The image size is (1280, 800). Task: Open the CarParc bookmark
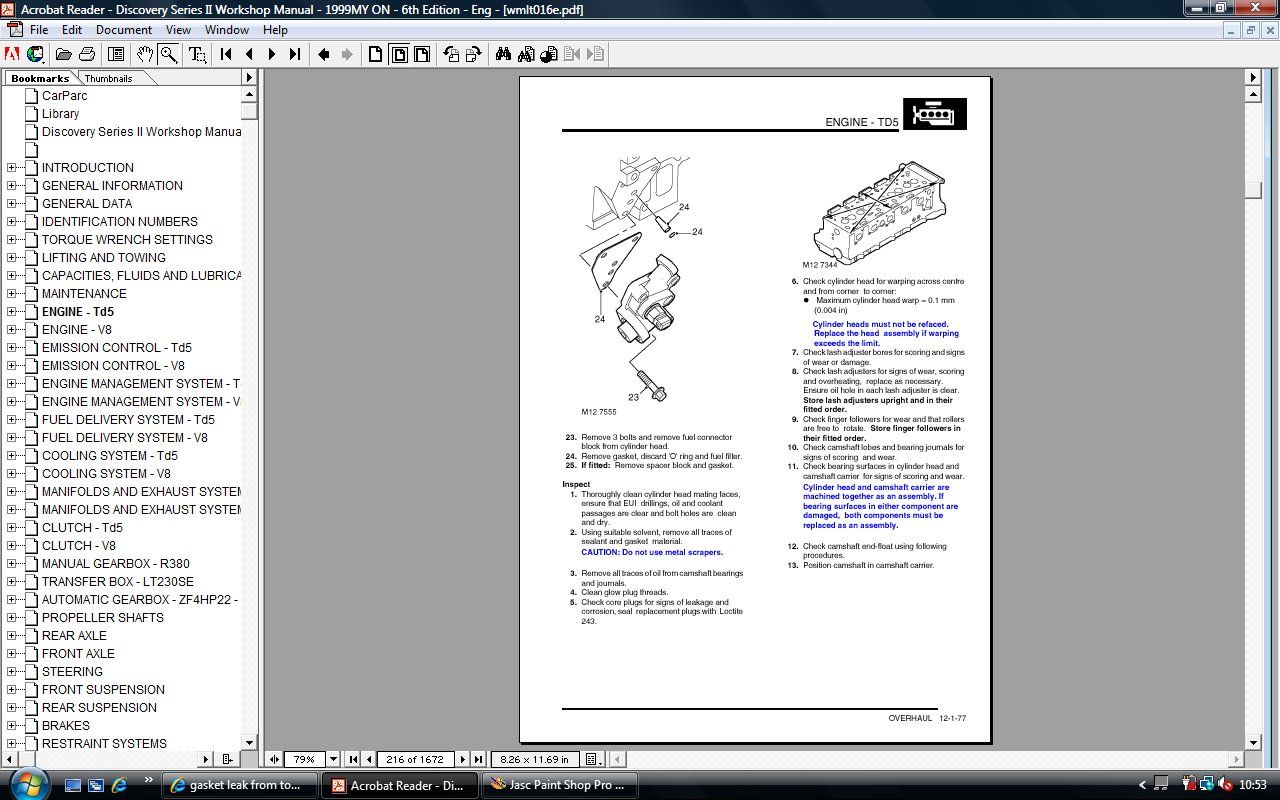tap(64, 95)
